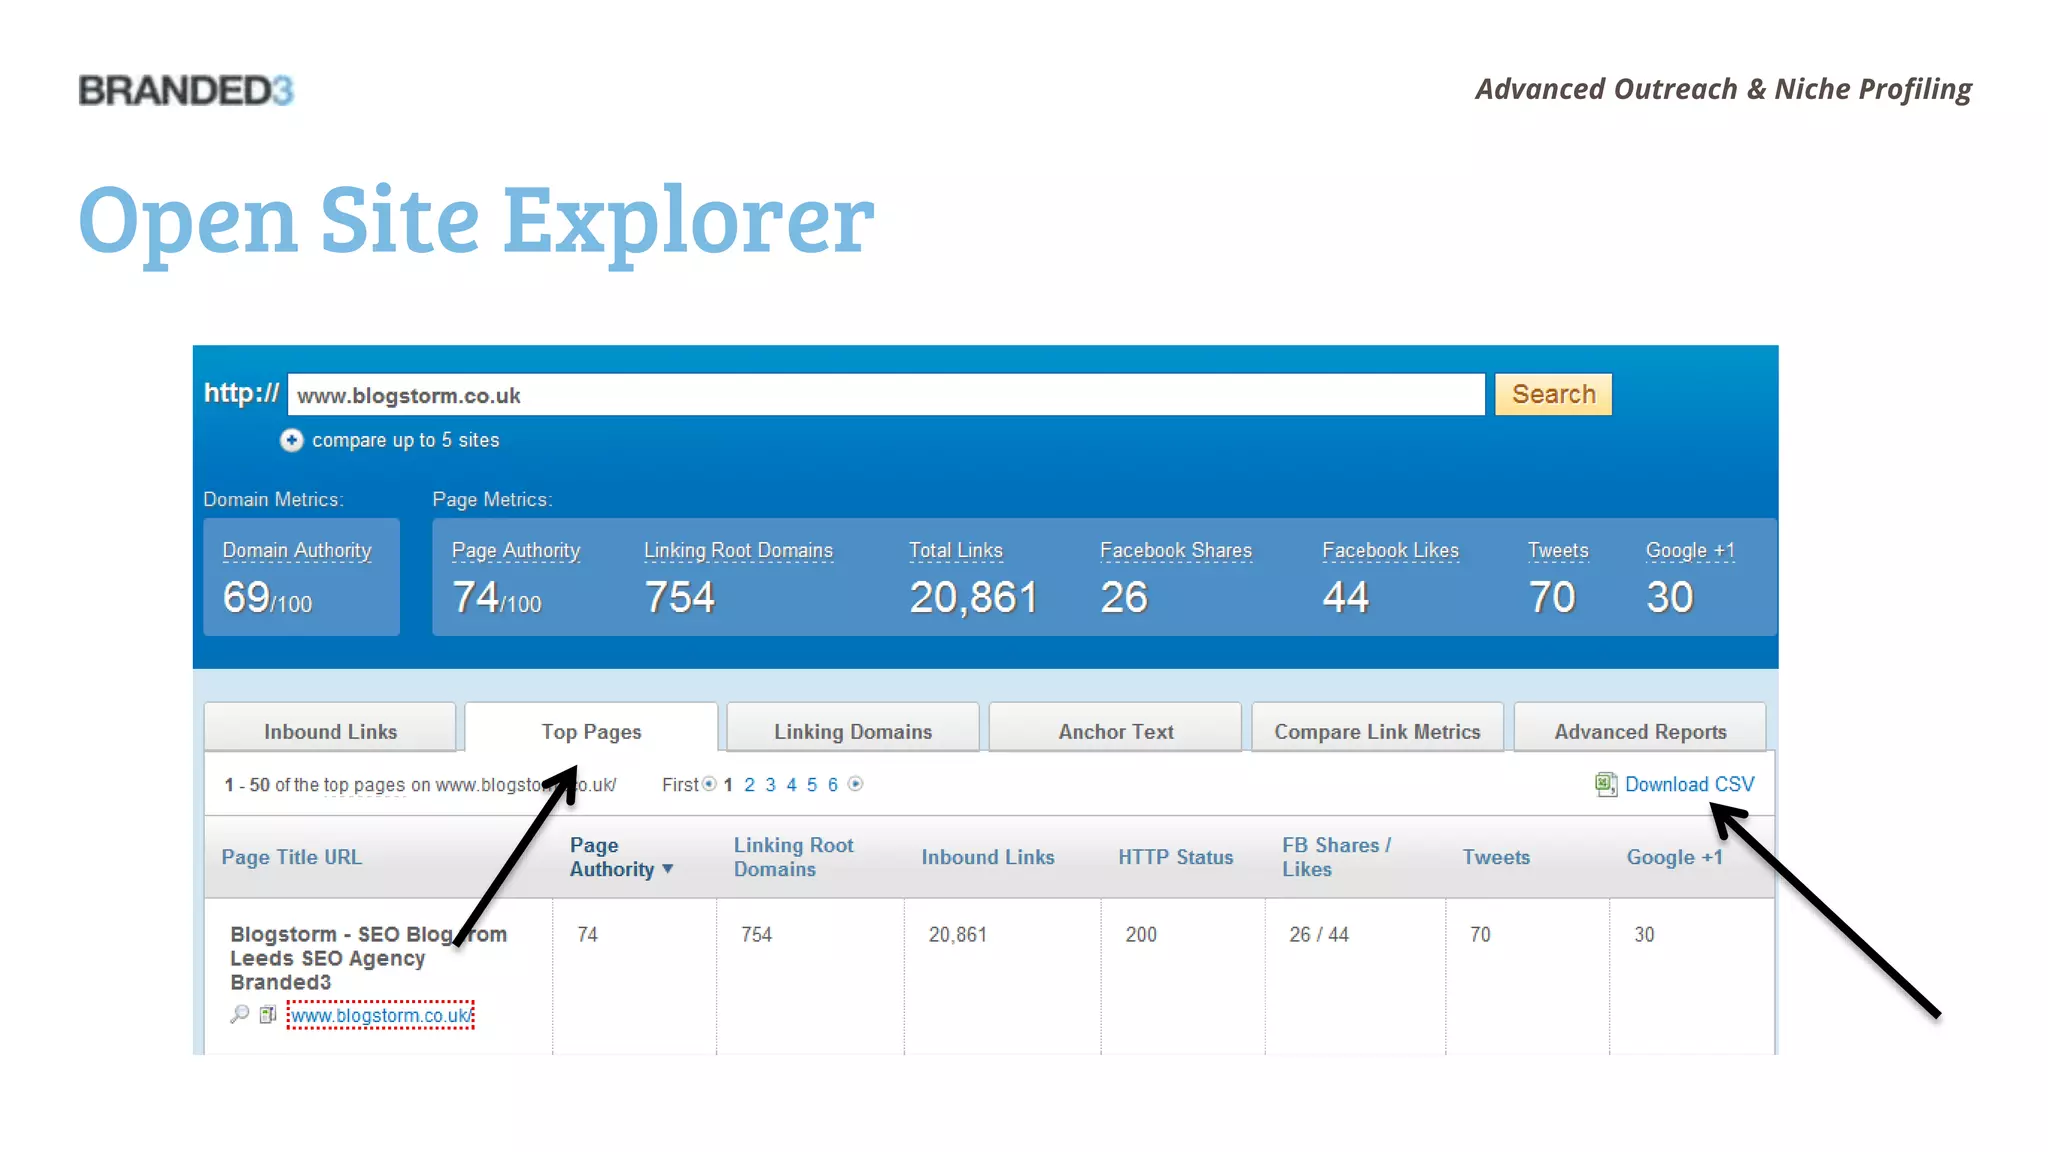This screenshot has height=1152, width=2048.
Task: Click the Facebook Likes metric label
Action: [1390, 551]
